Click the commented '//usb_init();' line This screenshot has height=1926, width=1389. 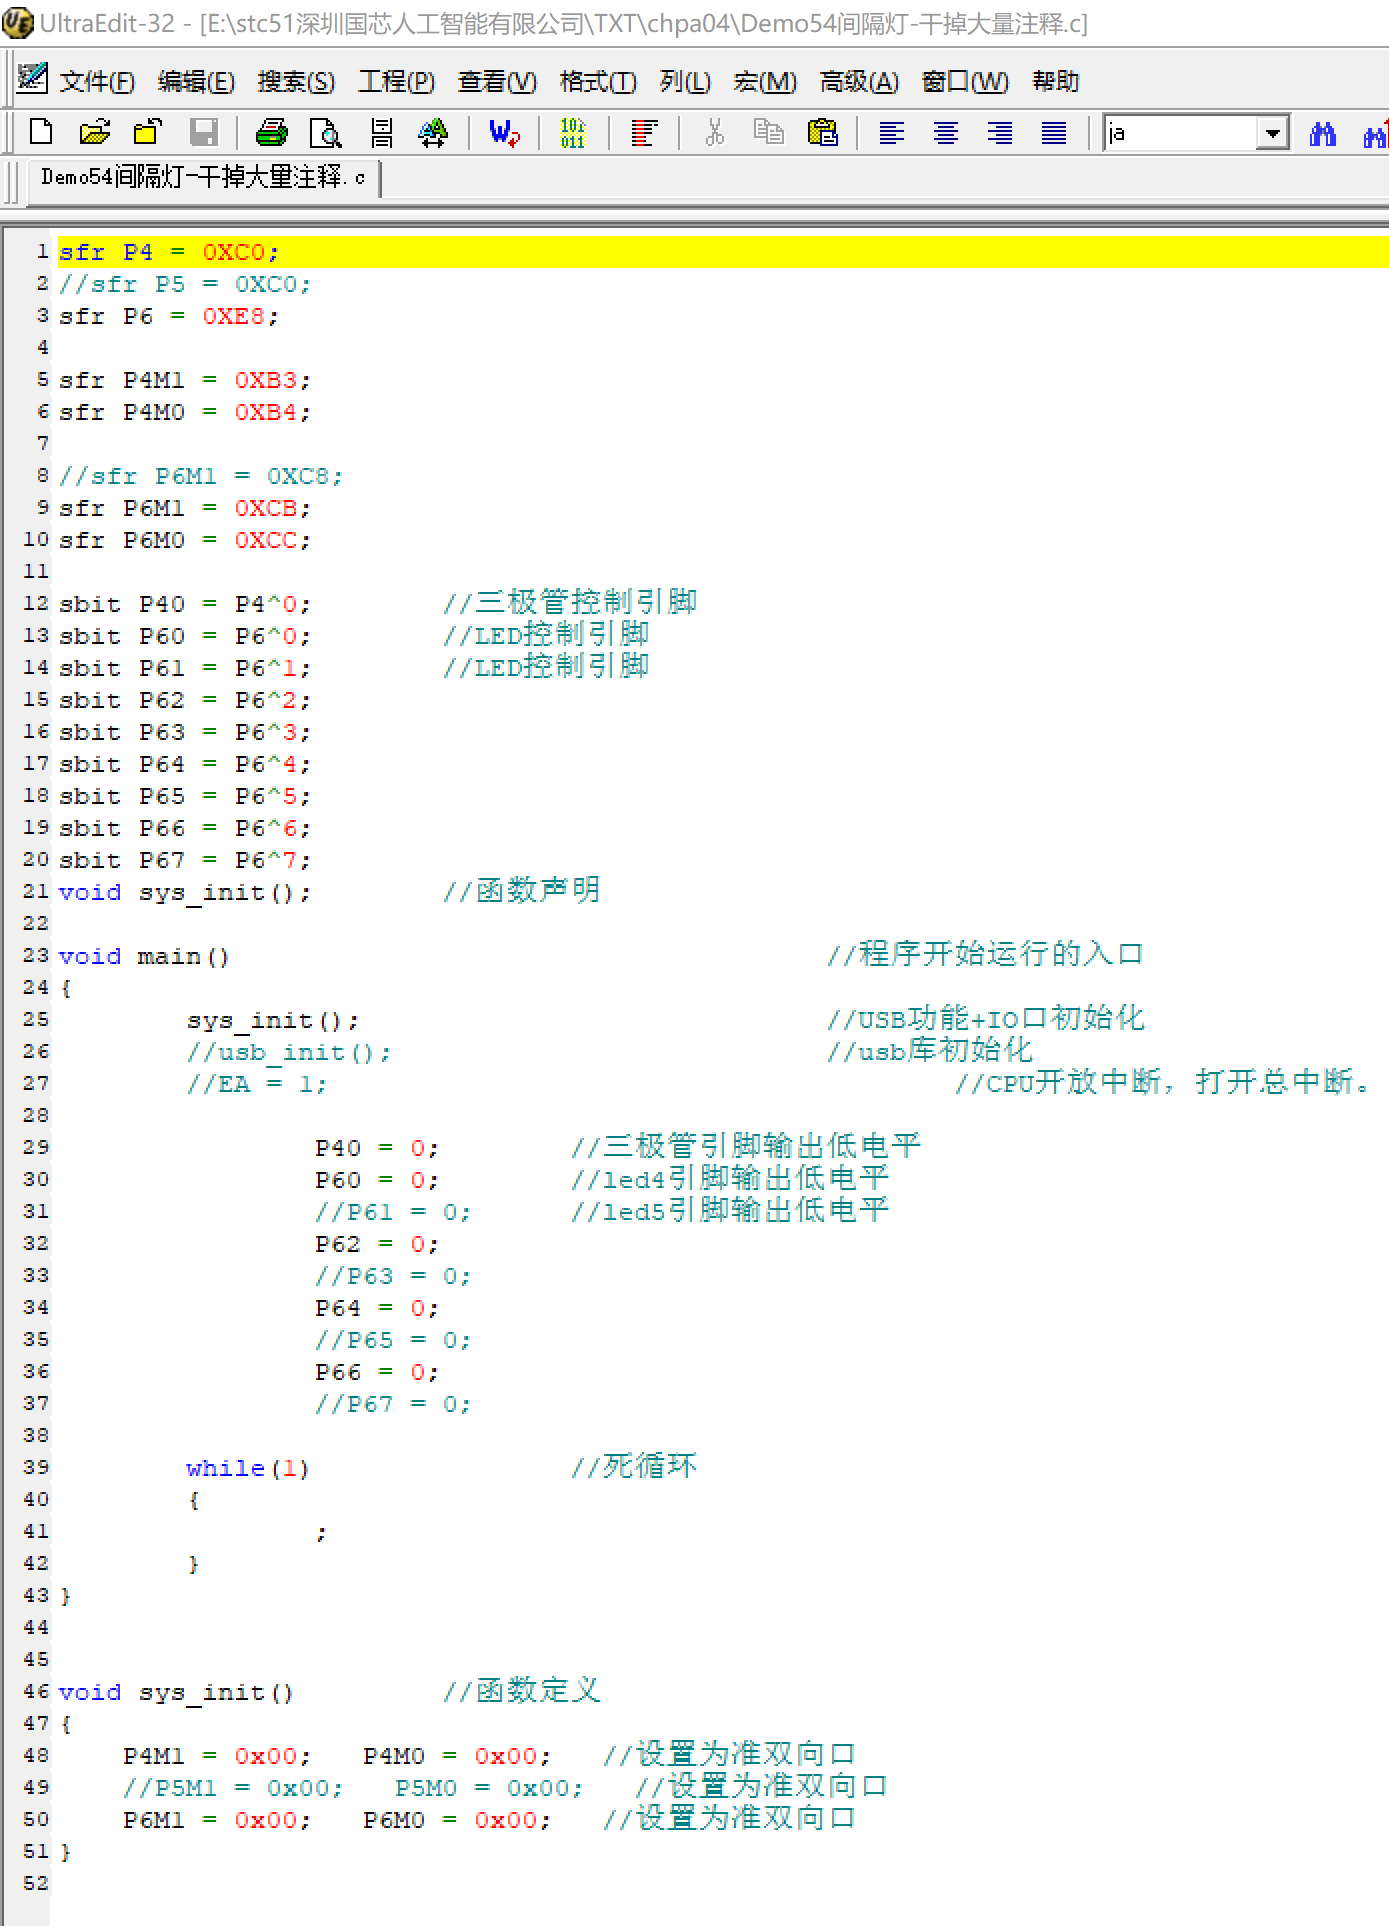(x=288, y=1052)
